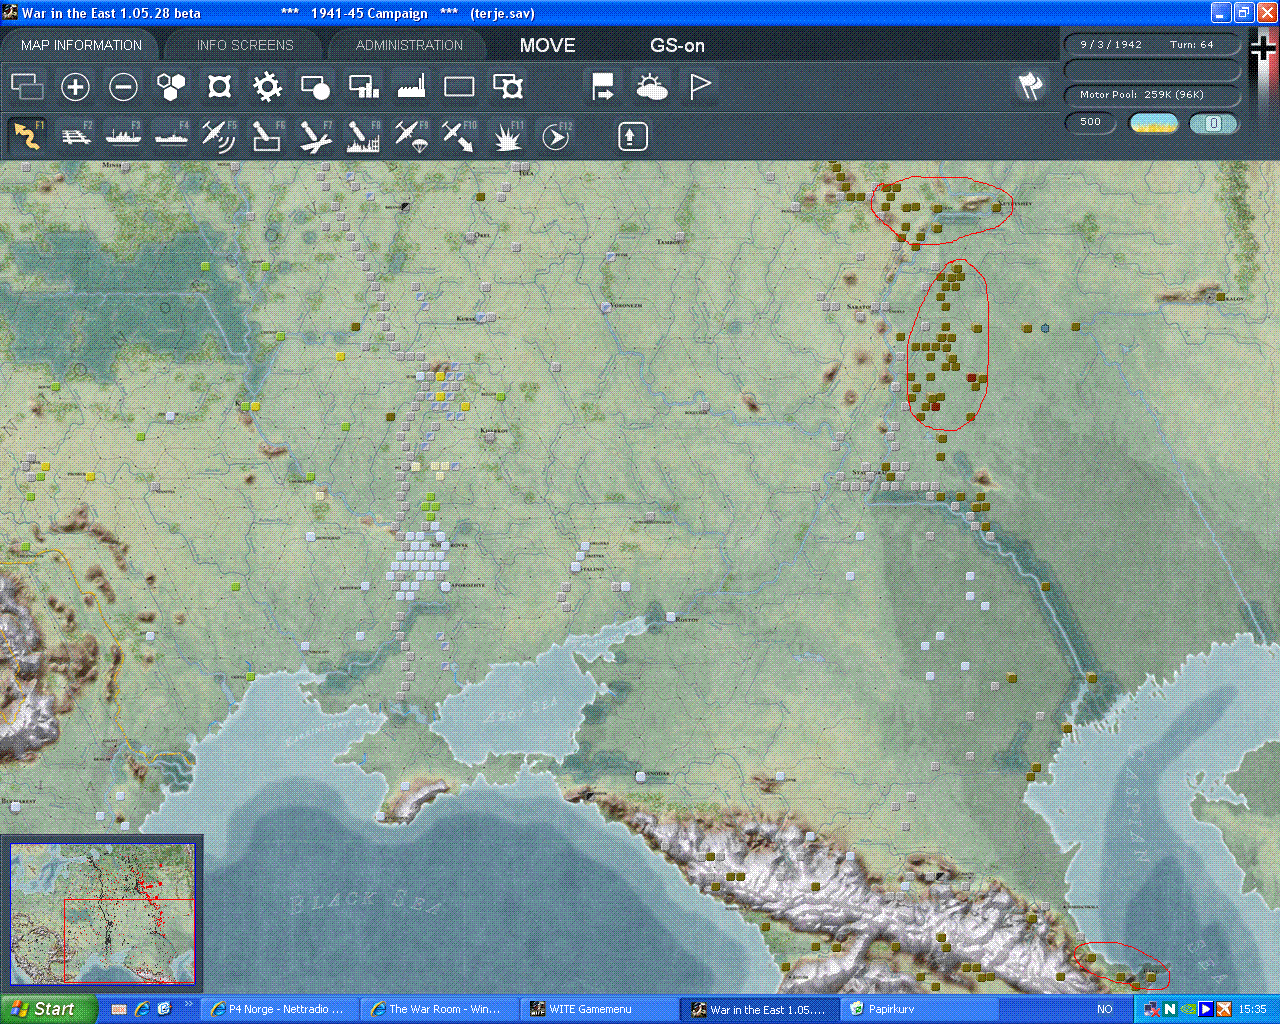The image size is (1280, 1024).
Task: Click the plain rectangle icon
Action: click(459, 87)
